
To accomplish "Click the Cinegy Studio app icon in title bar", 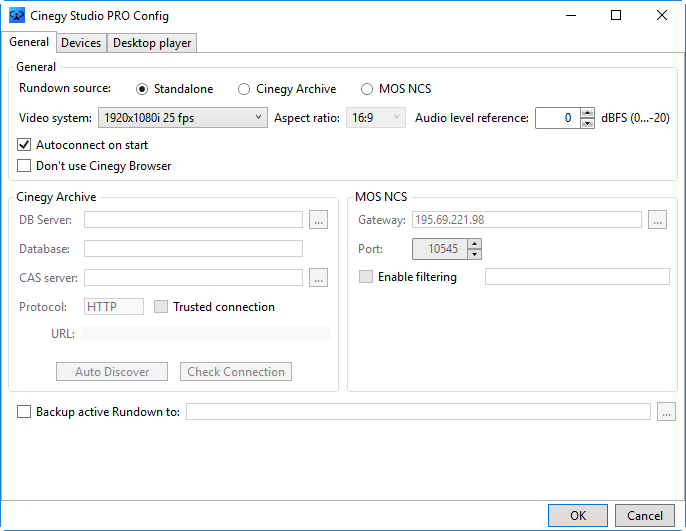I will tap(17, 16).
